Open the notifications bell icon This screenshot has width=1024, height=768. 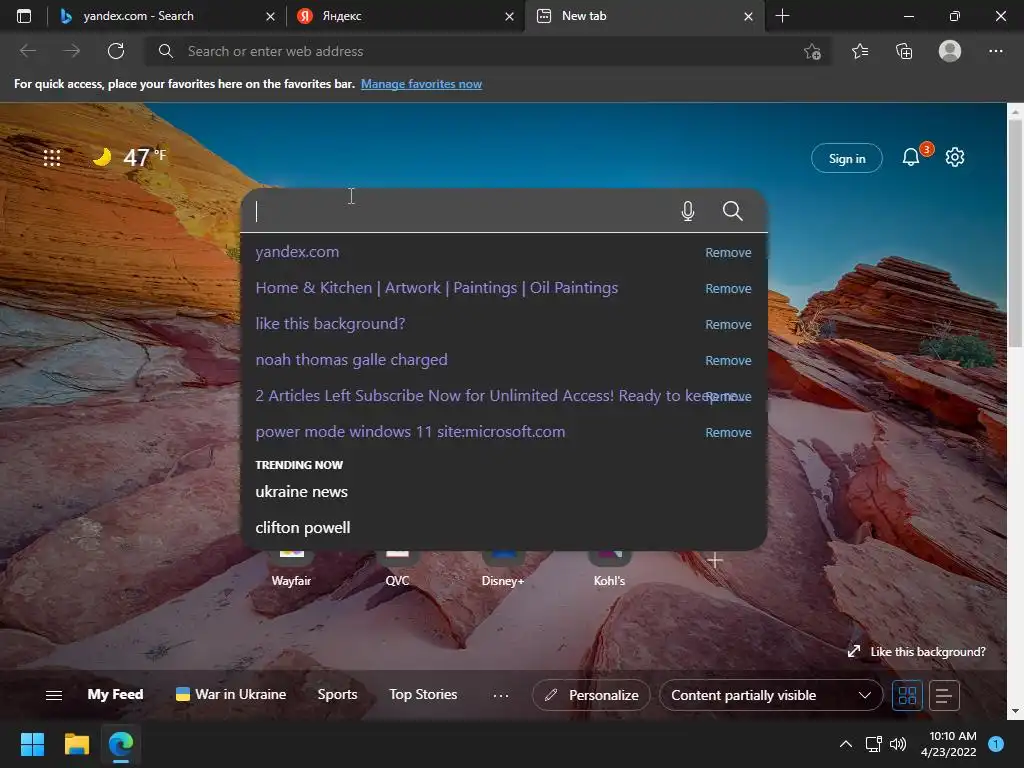tap(911, 157)
